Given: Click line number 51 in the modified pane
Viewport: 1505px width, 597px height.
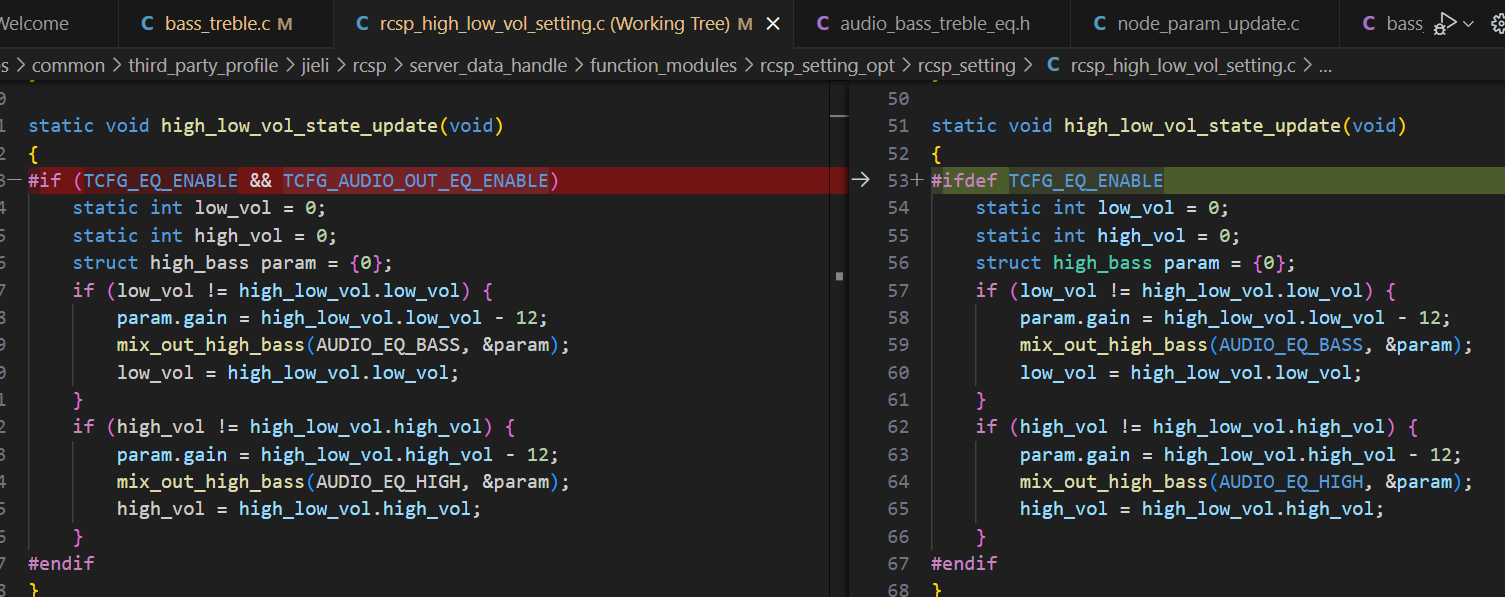Looking at the screenshot, I should click(898, 125).
